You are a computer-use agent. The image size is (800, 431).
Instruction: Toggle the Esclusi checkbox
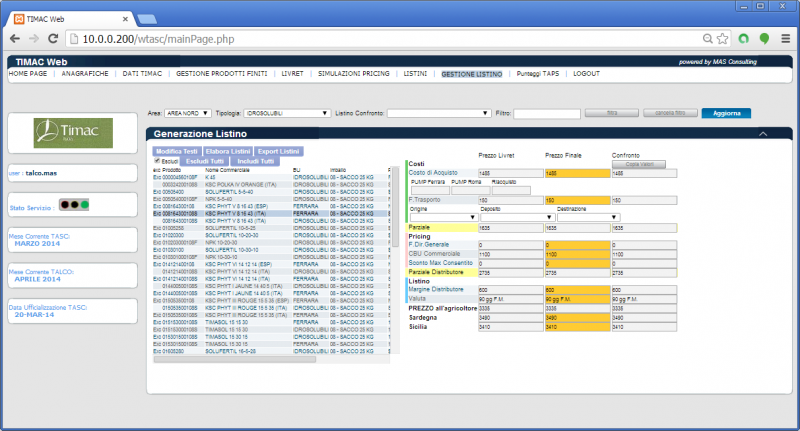pyautogui.click(x=157, y=160)
